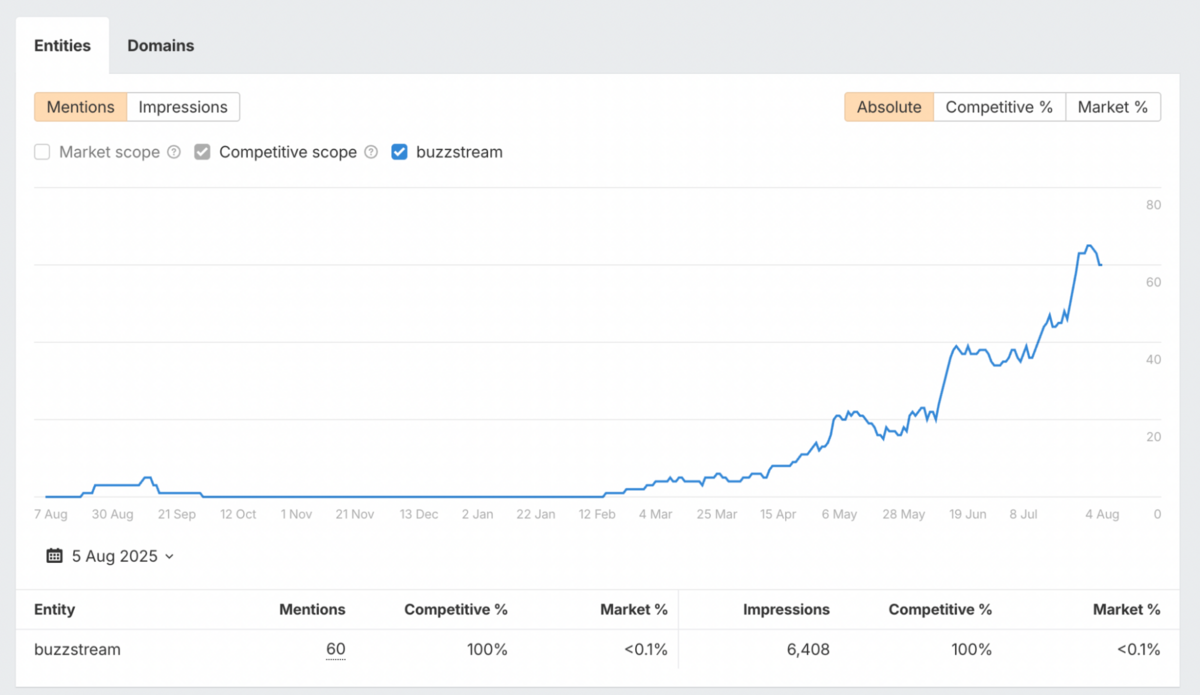
Task: Click the underlined mentions value 60
Action: [335, 650]
